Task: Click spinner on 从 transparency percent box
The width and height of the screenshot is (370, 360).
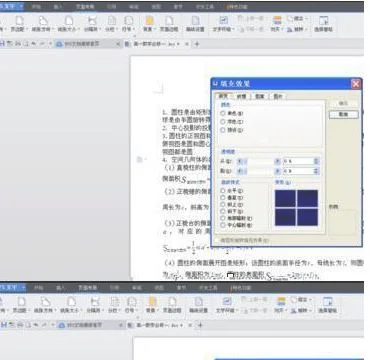Action: point(316,161)
